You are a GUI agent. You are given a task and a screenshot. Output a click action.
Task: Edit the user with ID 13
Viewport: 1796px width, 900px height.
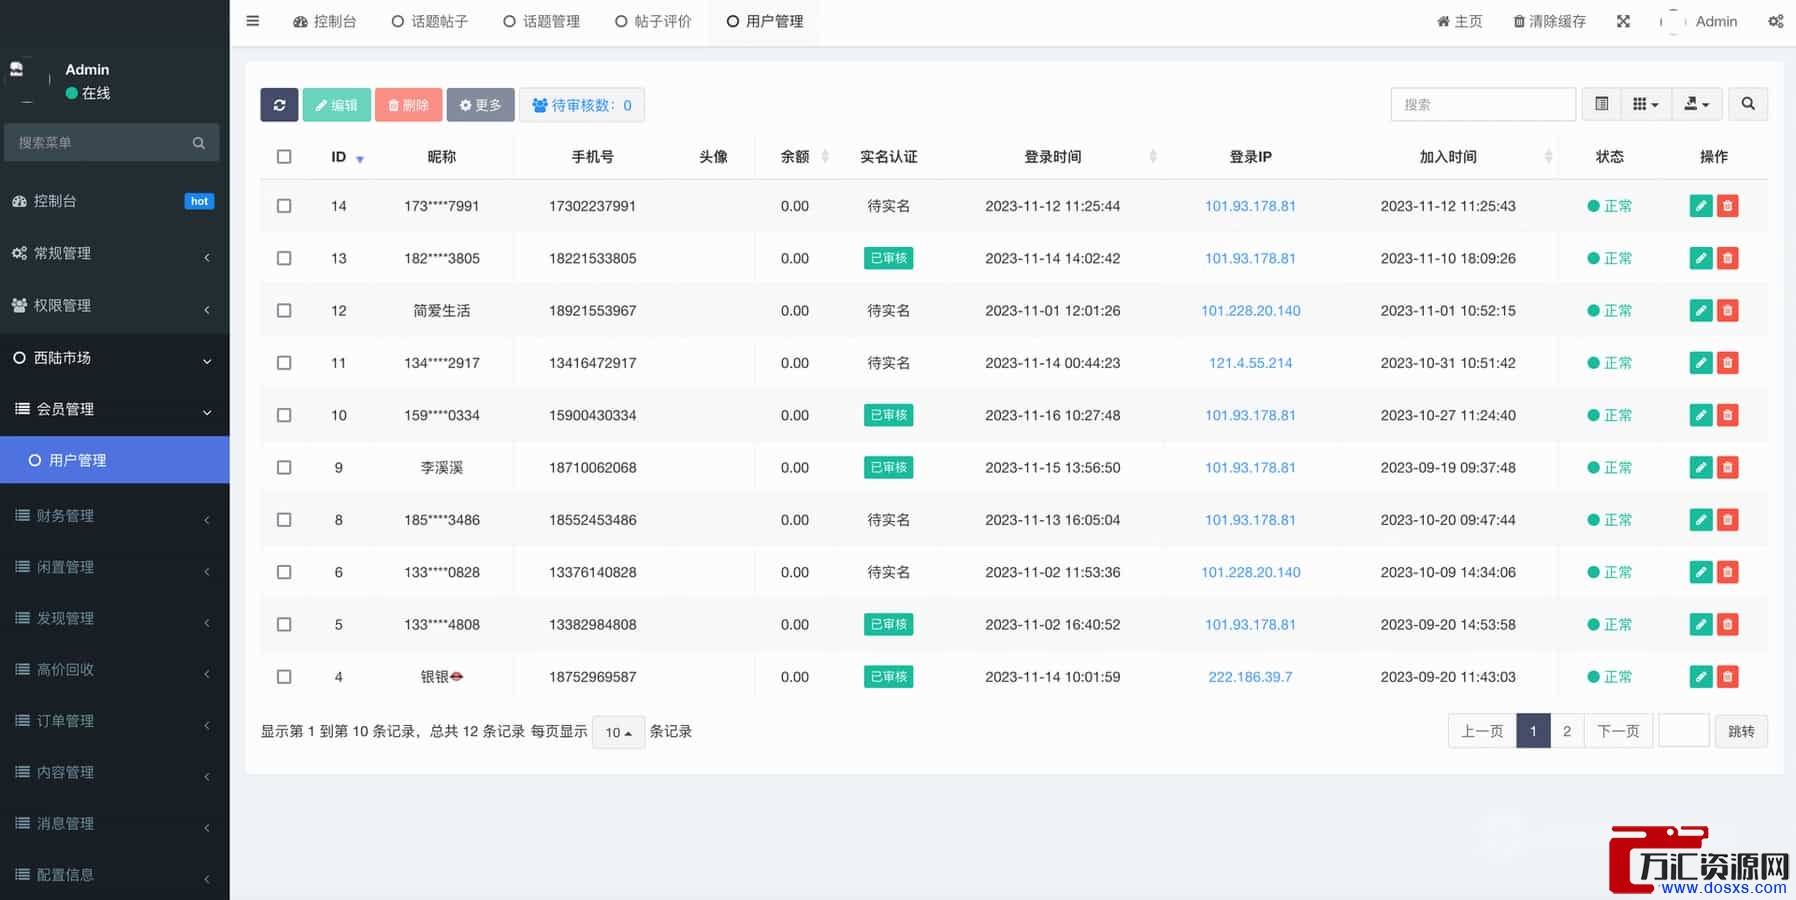1700,258
